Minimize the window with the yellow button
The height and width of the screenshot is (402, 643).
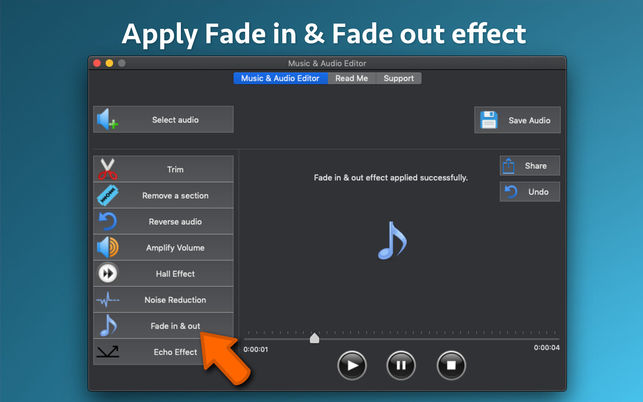109,63
